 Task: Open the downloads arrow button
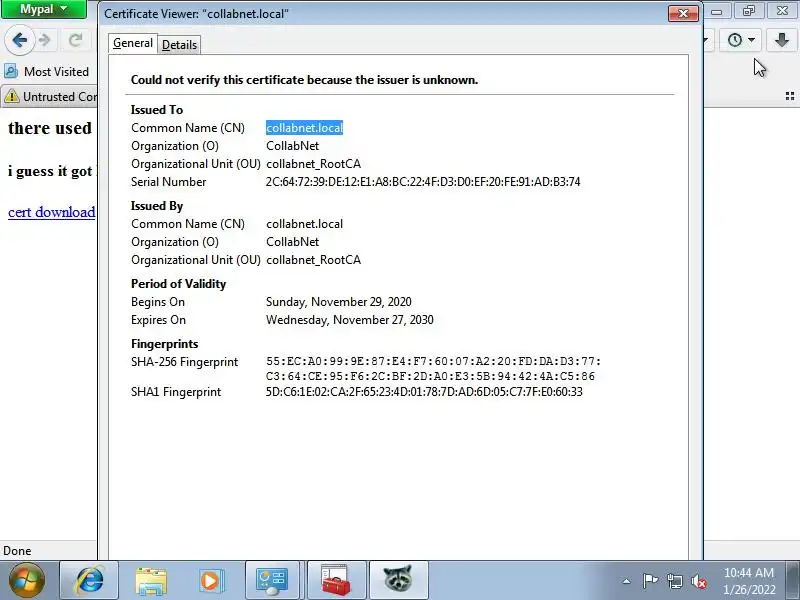tap(781, 40)
